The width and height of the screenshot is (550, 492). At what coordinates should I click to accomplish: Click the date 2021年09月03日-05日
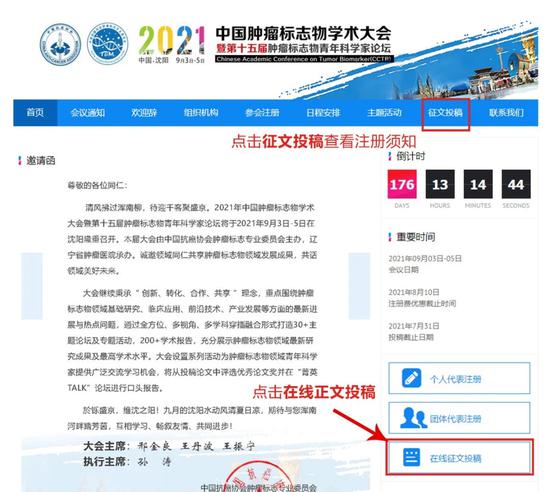click(425, 258)
